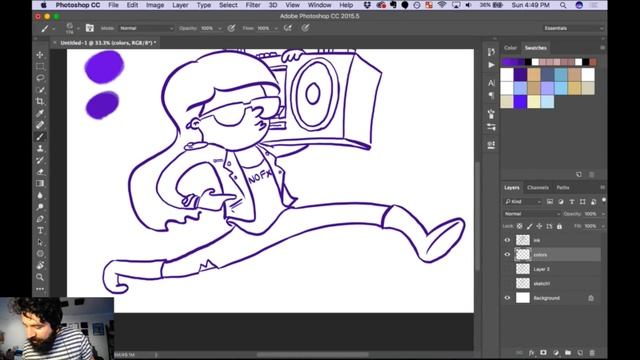Select the Quick Selection tool
Viewport: 640px width, 360px height.
coord(40,90)
